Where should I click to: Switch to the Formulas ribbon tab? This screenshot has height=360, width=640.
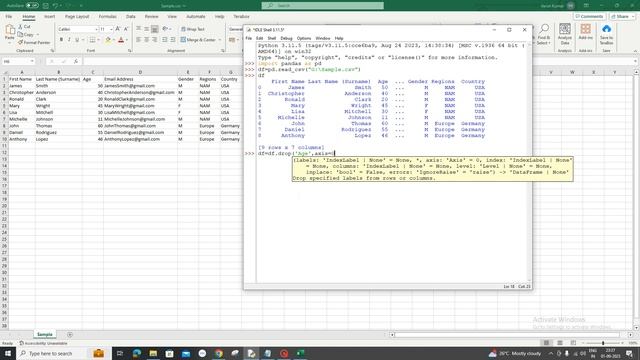[x=107, y=16]
